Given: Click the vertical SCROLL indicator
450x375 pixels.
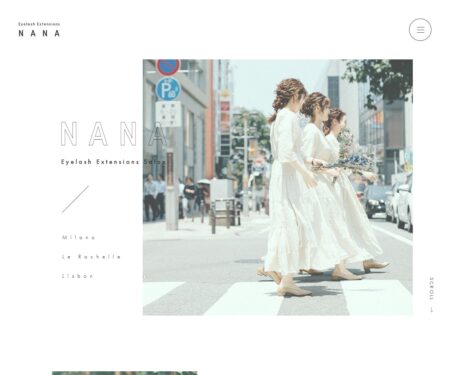Looking at the screenshot, I should click(432, 294).
